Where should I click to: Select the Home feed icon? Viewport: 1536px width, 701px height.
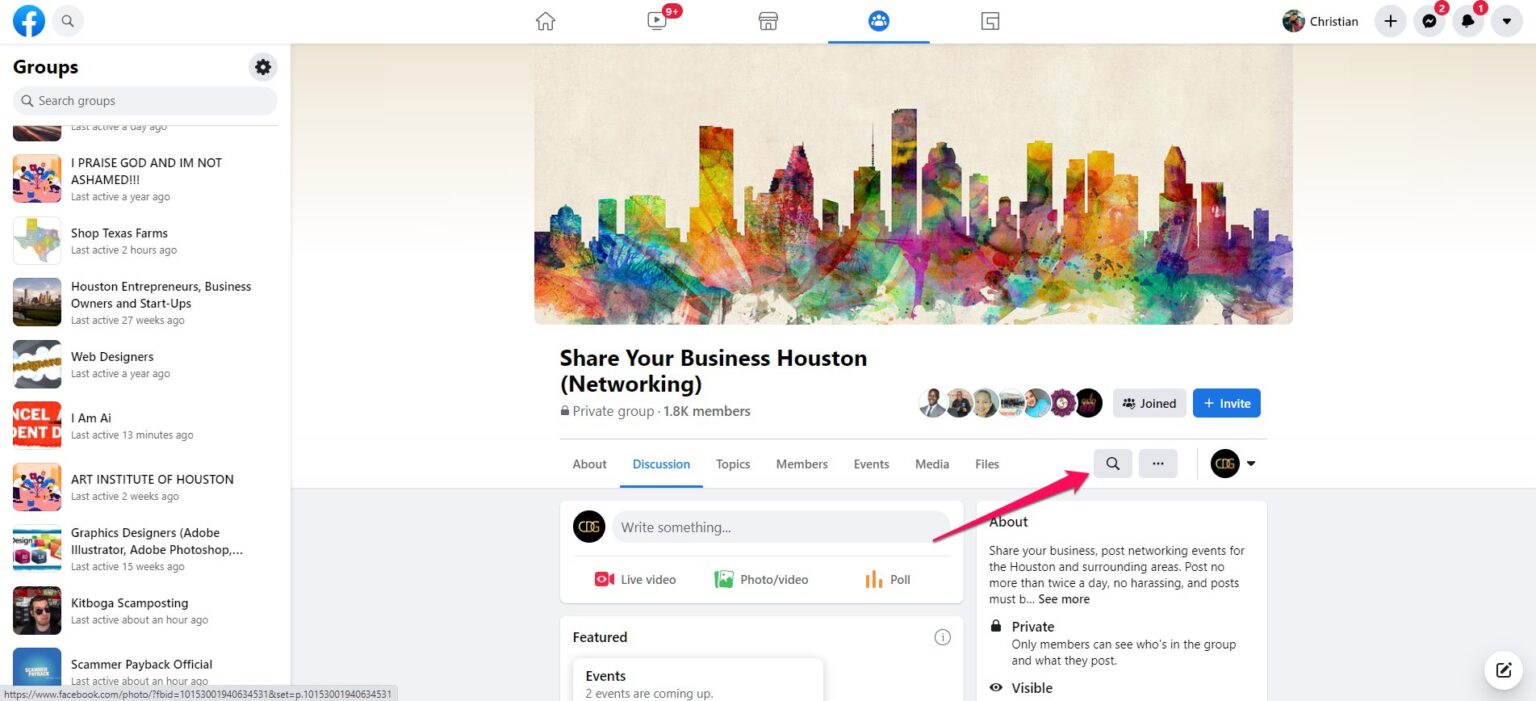(x=546, y=20)
